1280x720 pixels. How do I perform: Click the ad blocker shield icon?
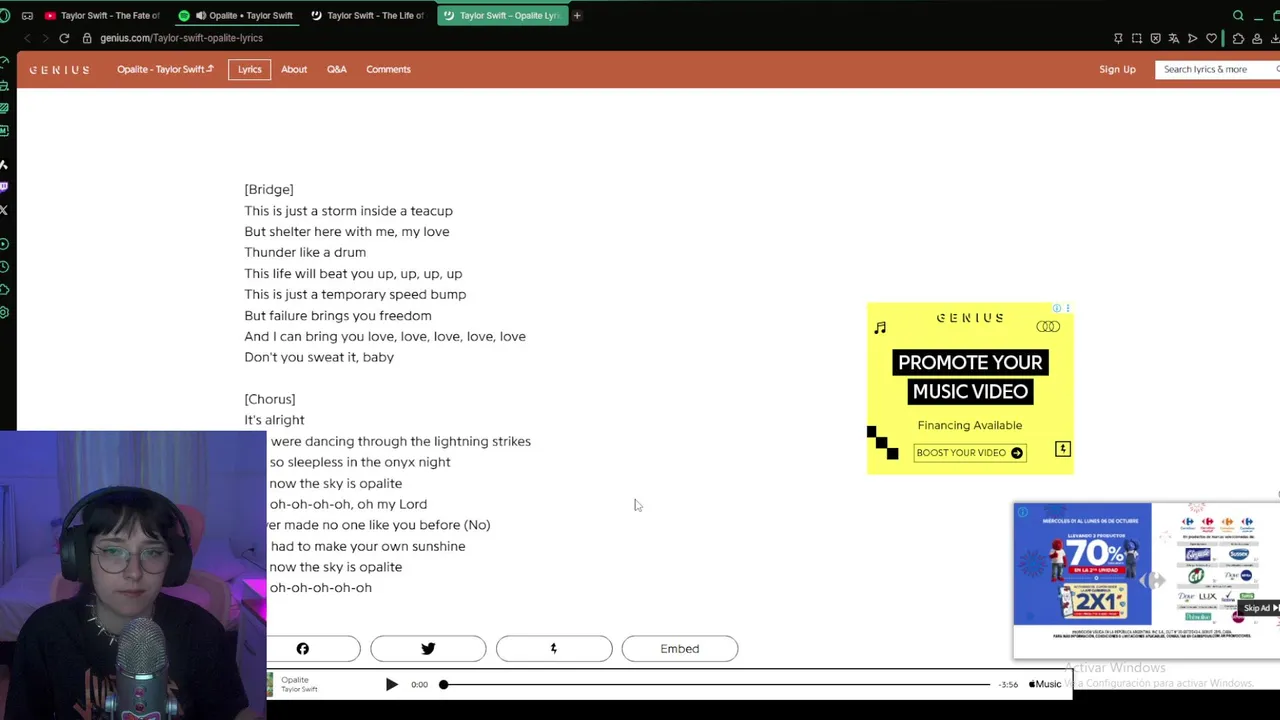[1156, 38]
